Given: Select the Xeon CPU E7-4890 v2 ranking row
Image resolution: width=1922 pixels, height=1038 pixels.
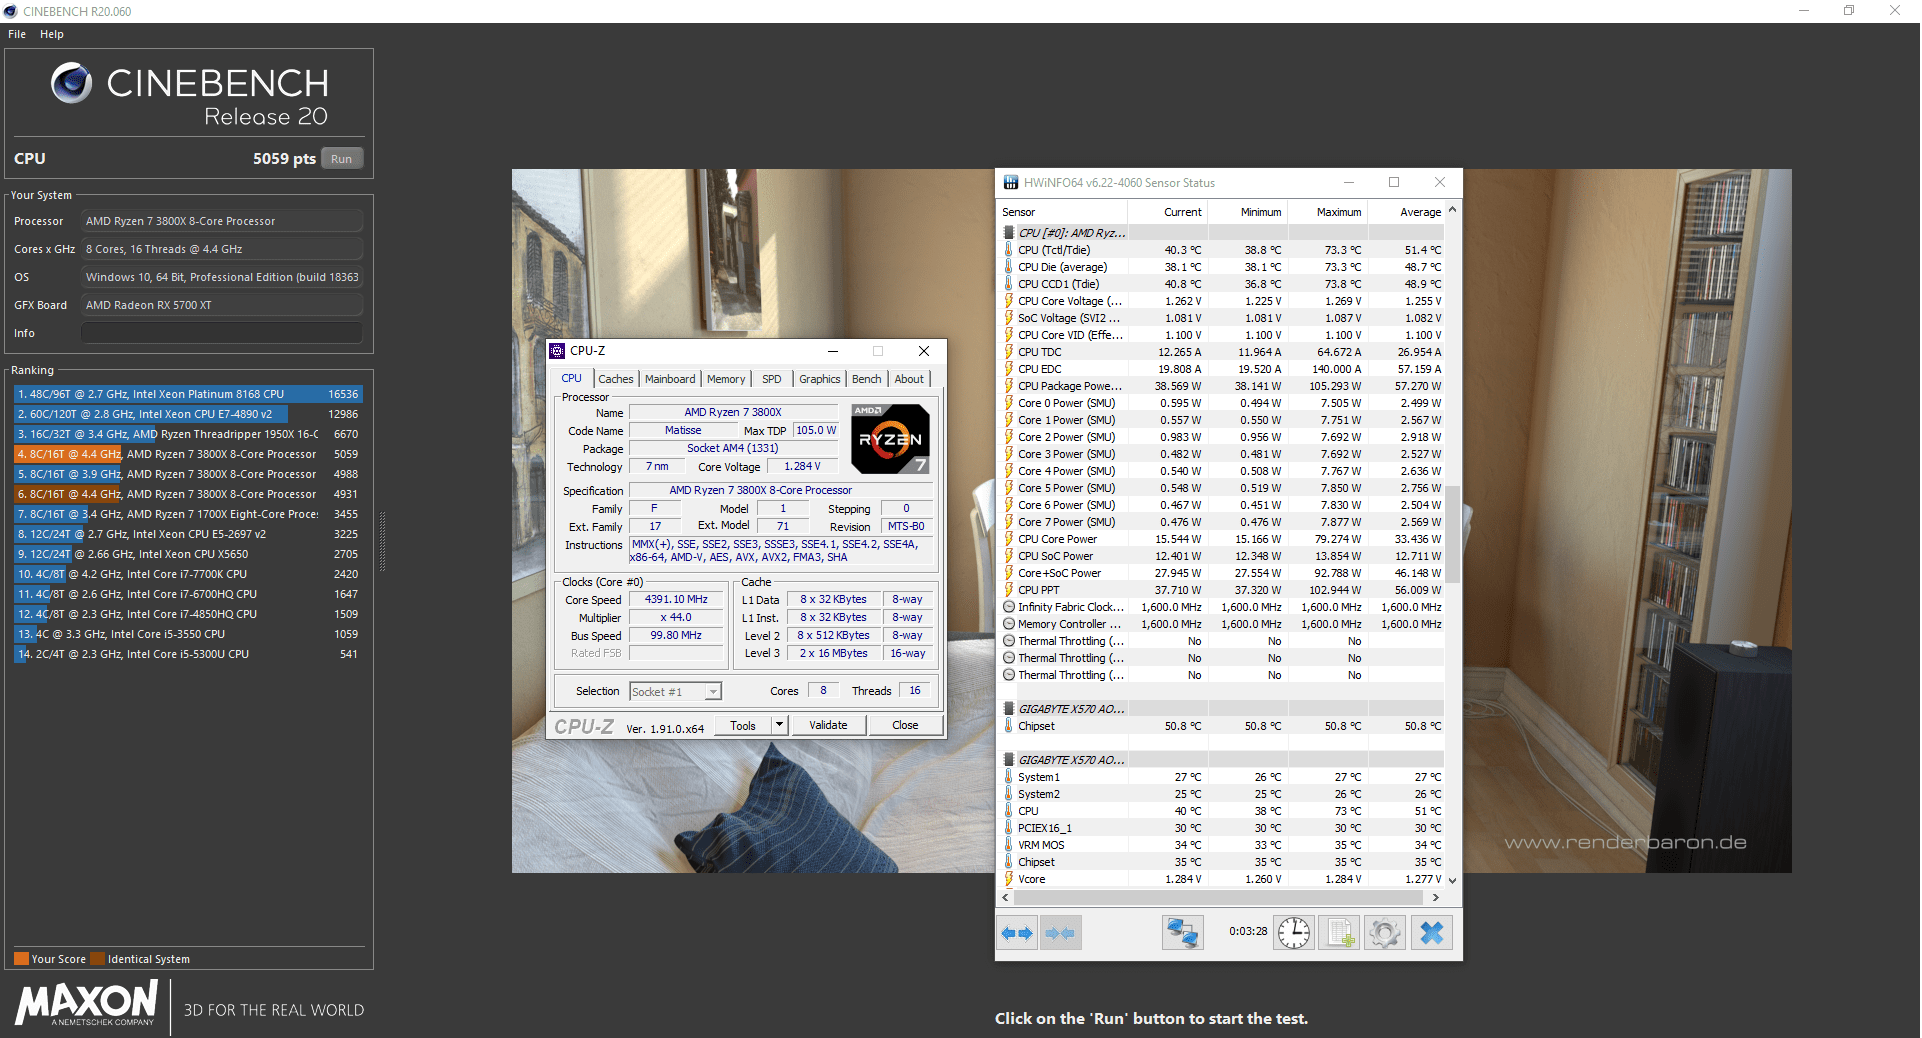Looking at the screenshot, I should click(188, 414).
